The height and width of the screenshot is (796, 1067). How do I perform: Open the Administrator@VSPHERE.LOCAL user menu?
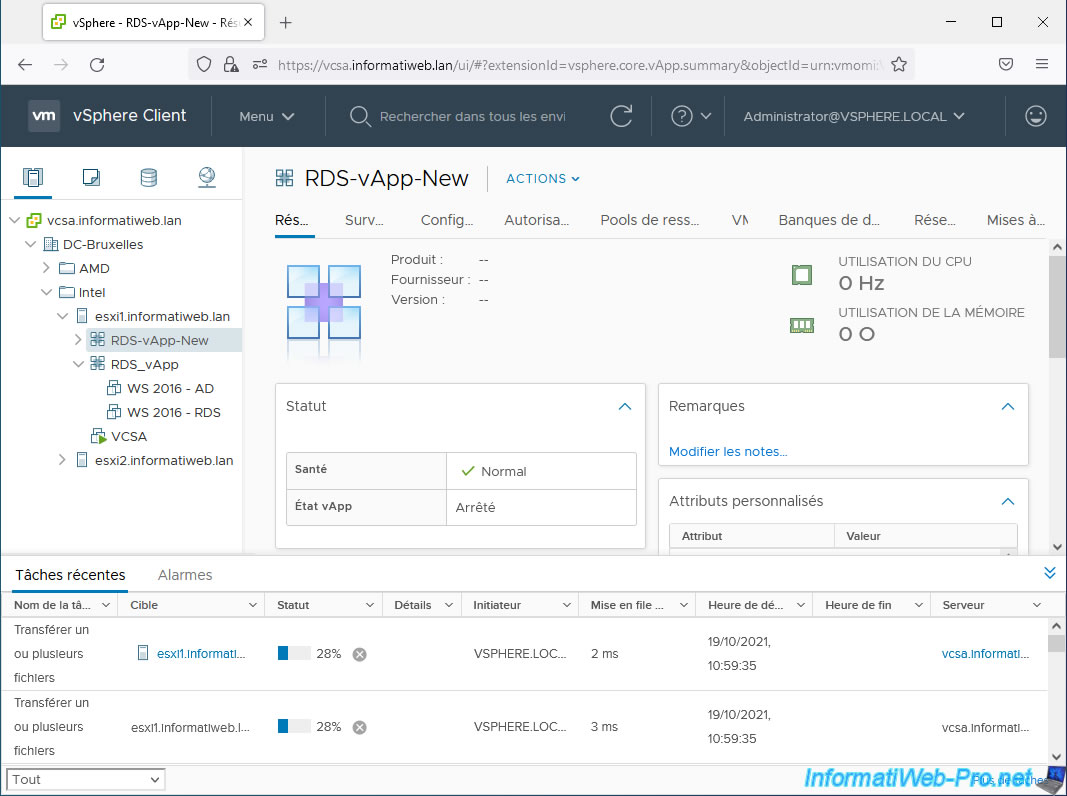pyautogui.click(x=853, y=116)
